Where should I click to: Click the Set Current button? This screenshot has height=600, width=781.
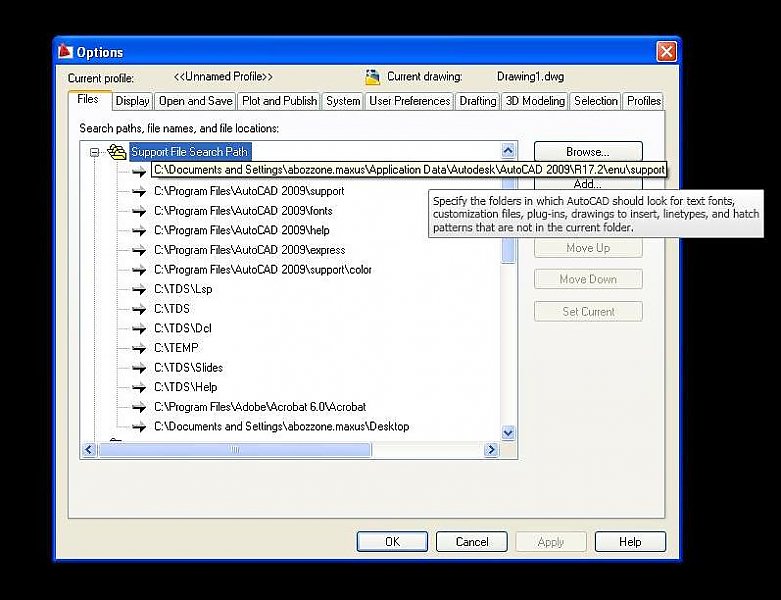click(588, 312)
